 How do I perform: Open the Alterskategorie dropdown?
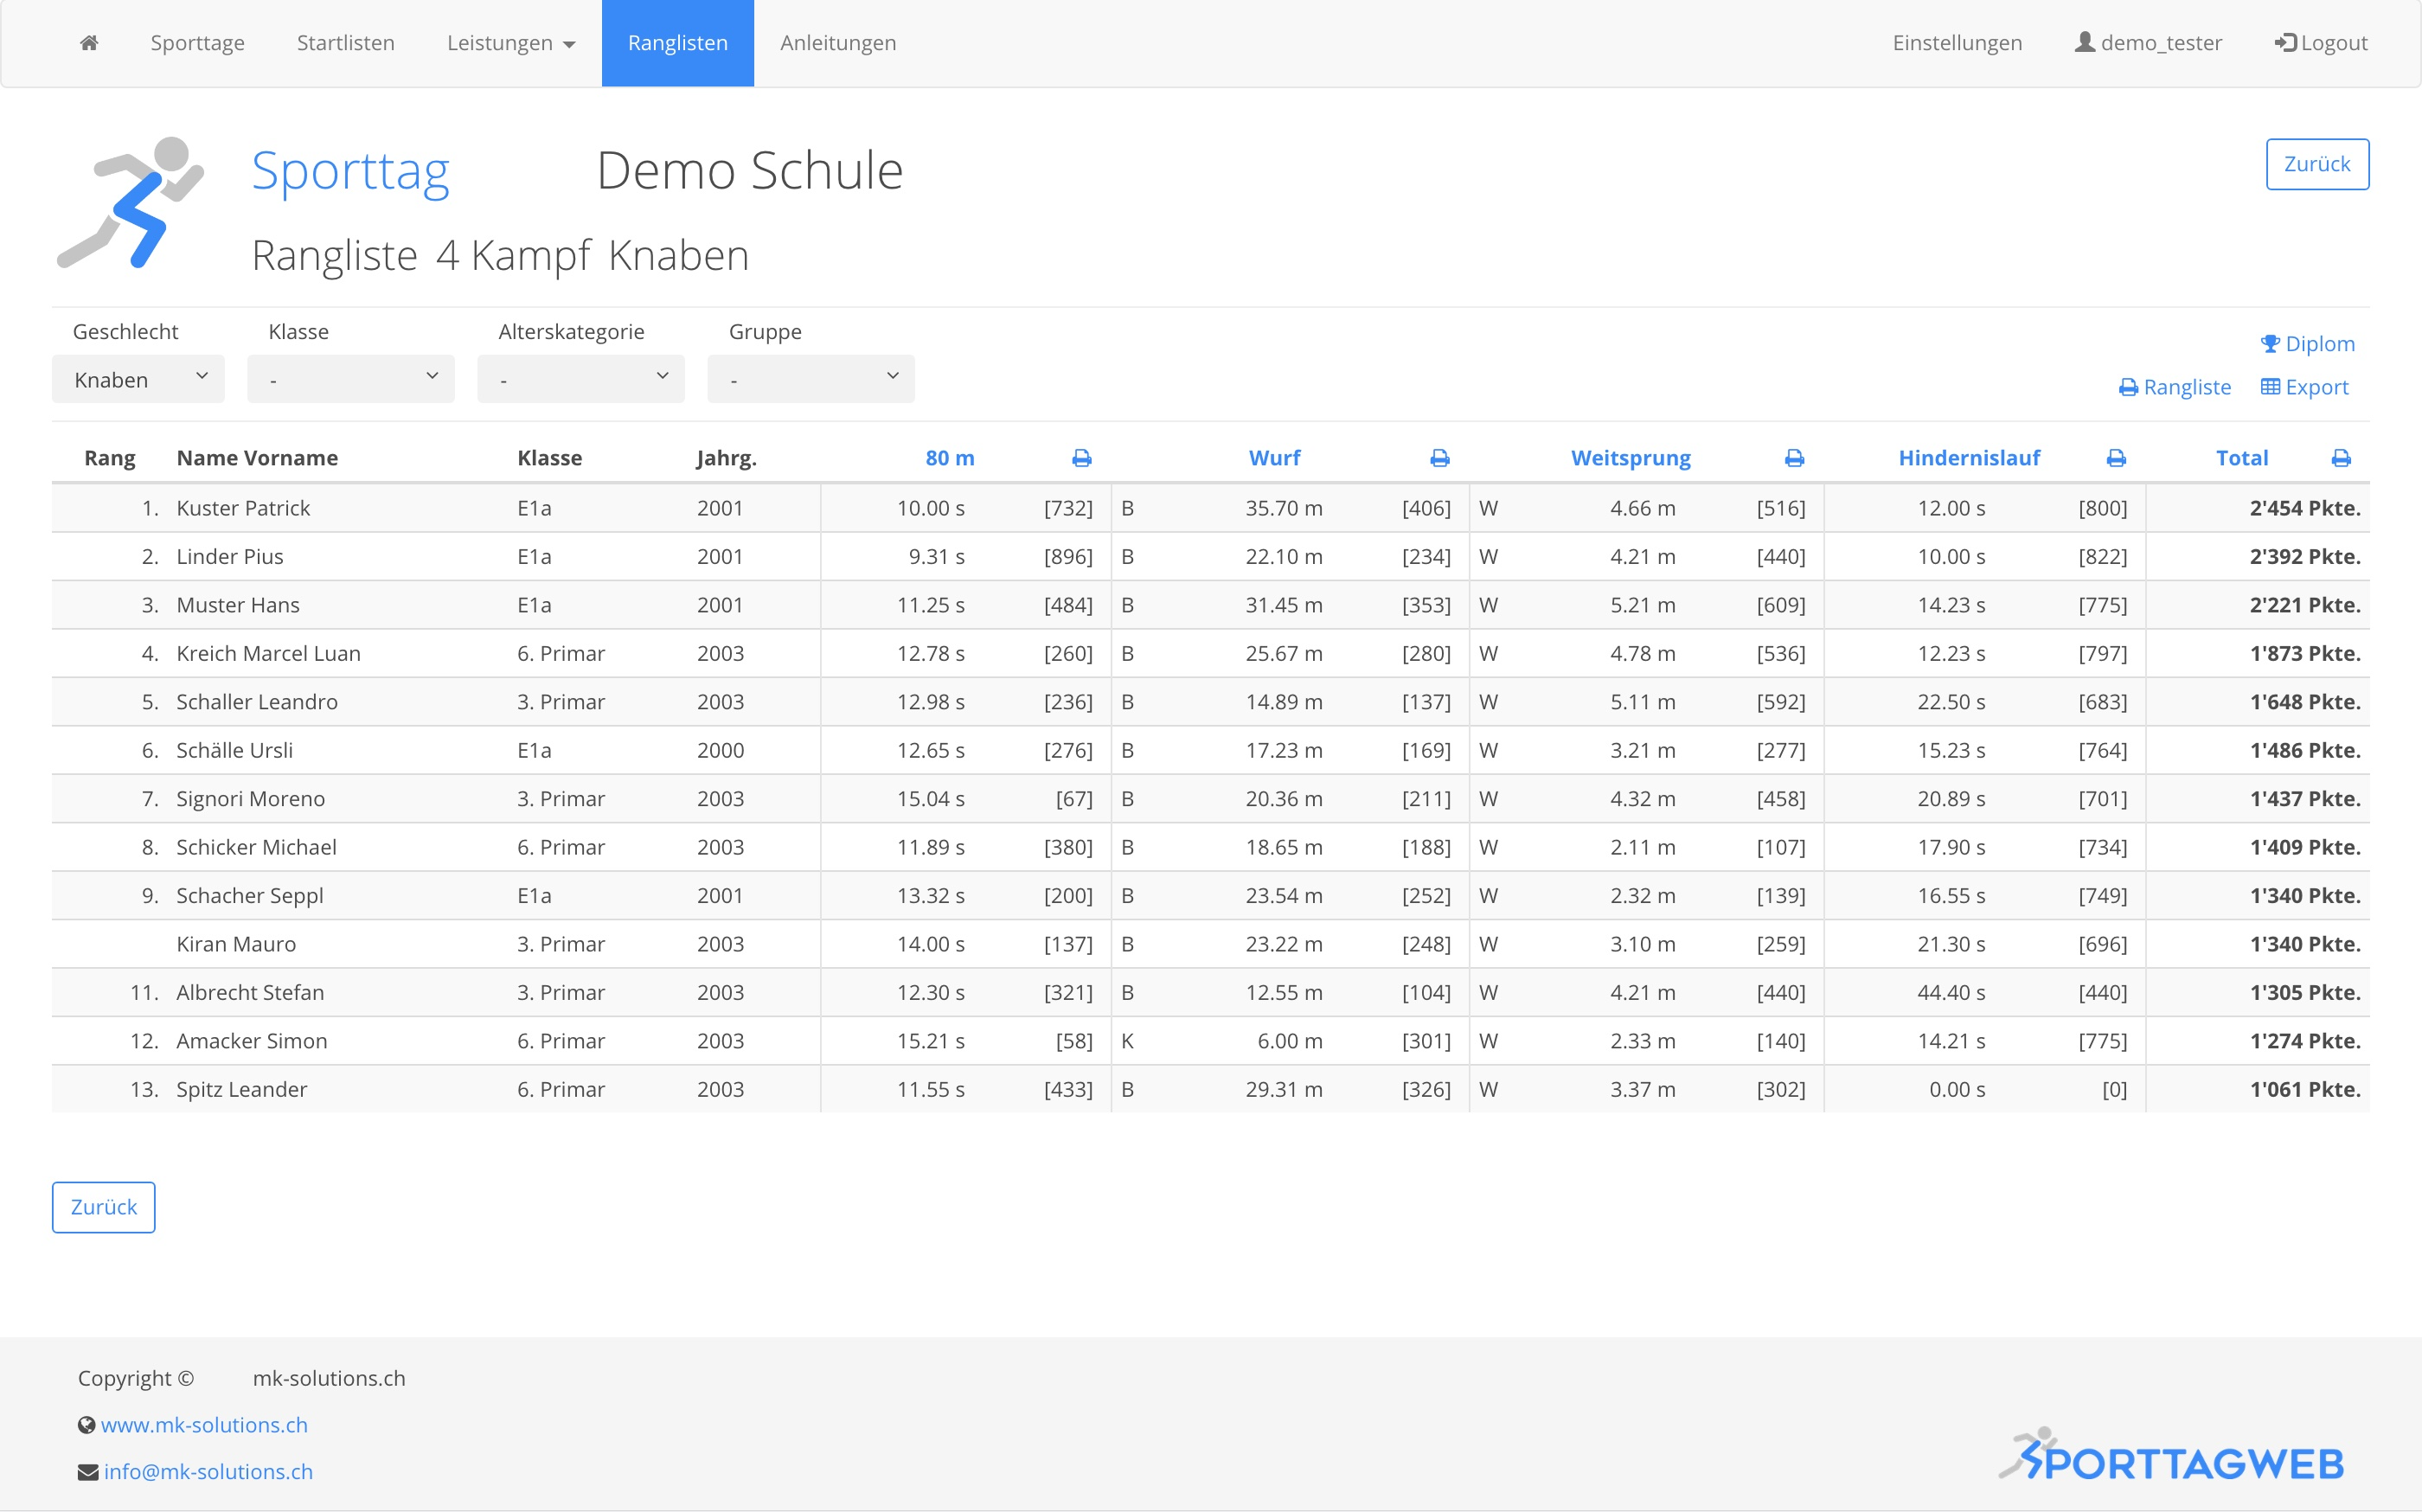[581, 379]
